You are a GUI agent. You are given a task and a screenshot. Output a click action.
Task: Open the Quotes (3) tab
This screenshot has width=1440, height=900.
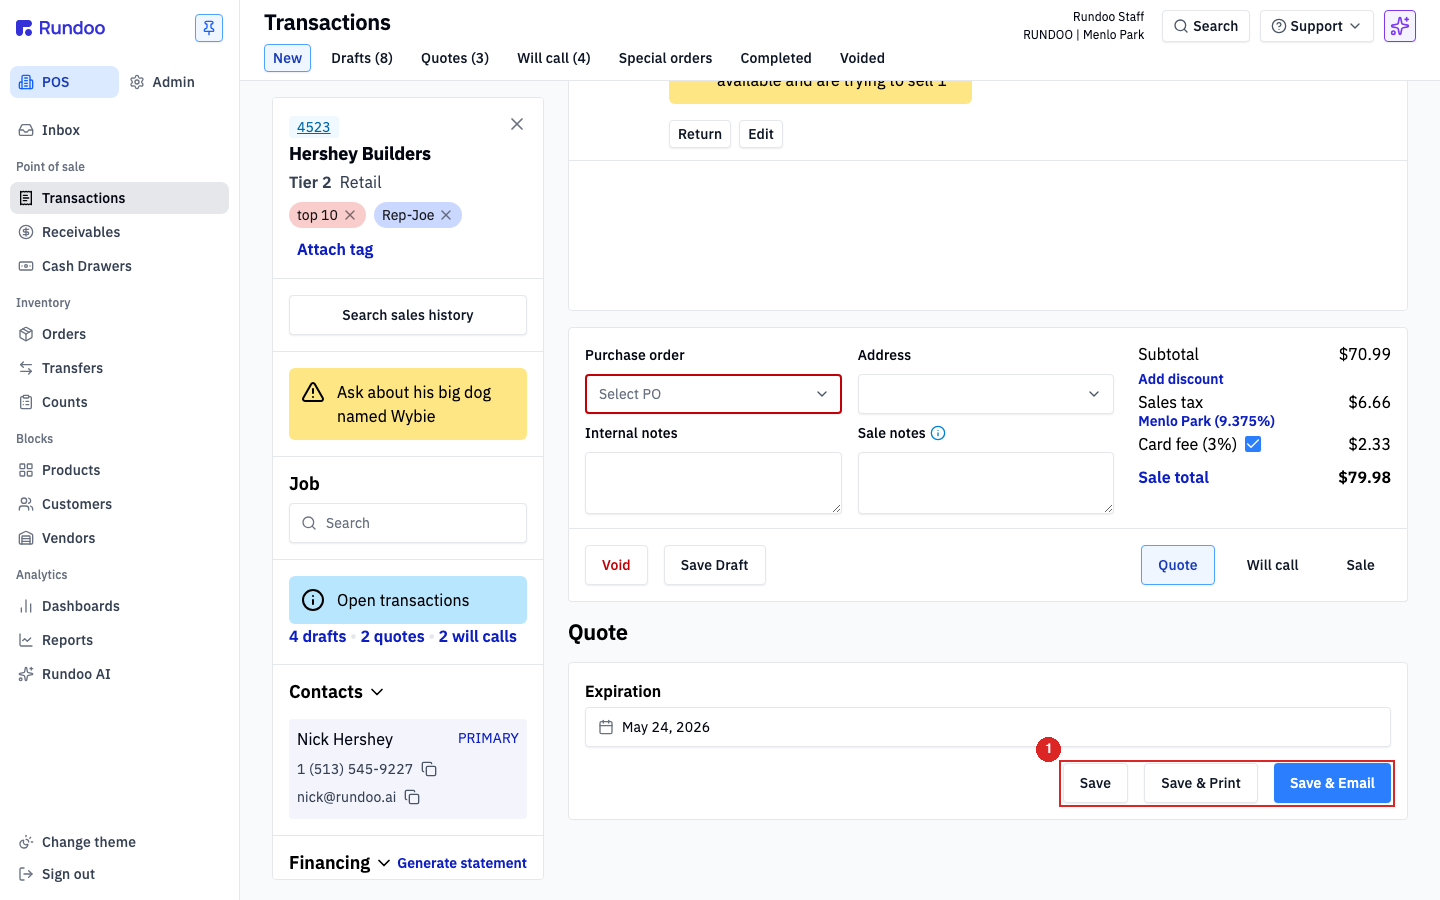[455, 58]
